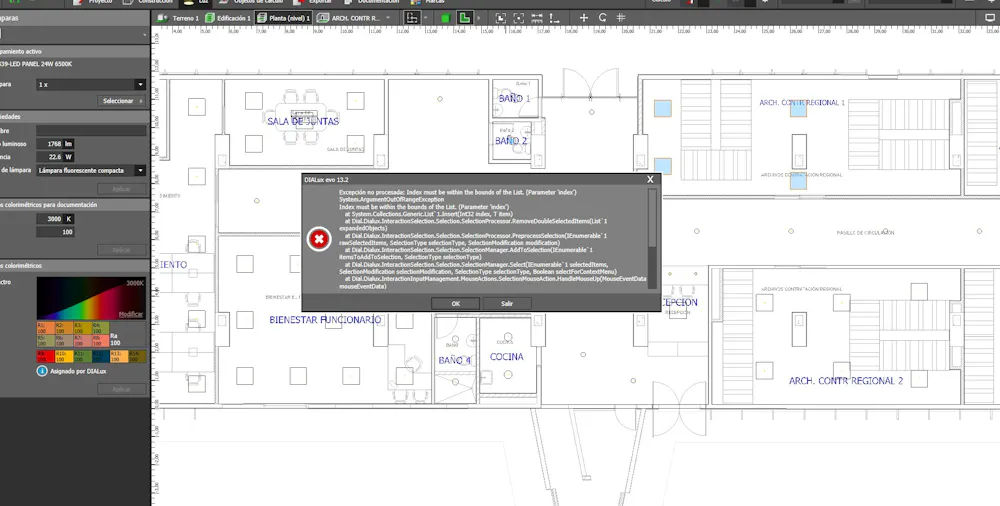The height and width of the screenshot is (506, 1000).
Task: Click the yellow R10 color swatch
Action: pos(64,356)
